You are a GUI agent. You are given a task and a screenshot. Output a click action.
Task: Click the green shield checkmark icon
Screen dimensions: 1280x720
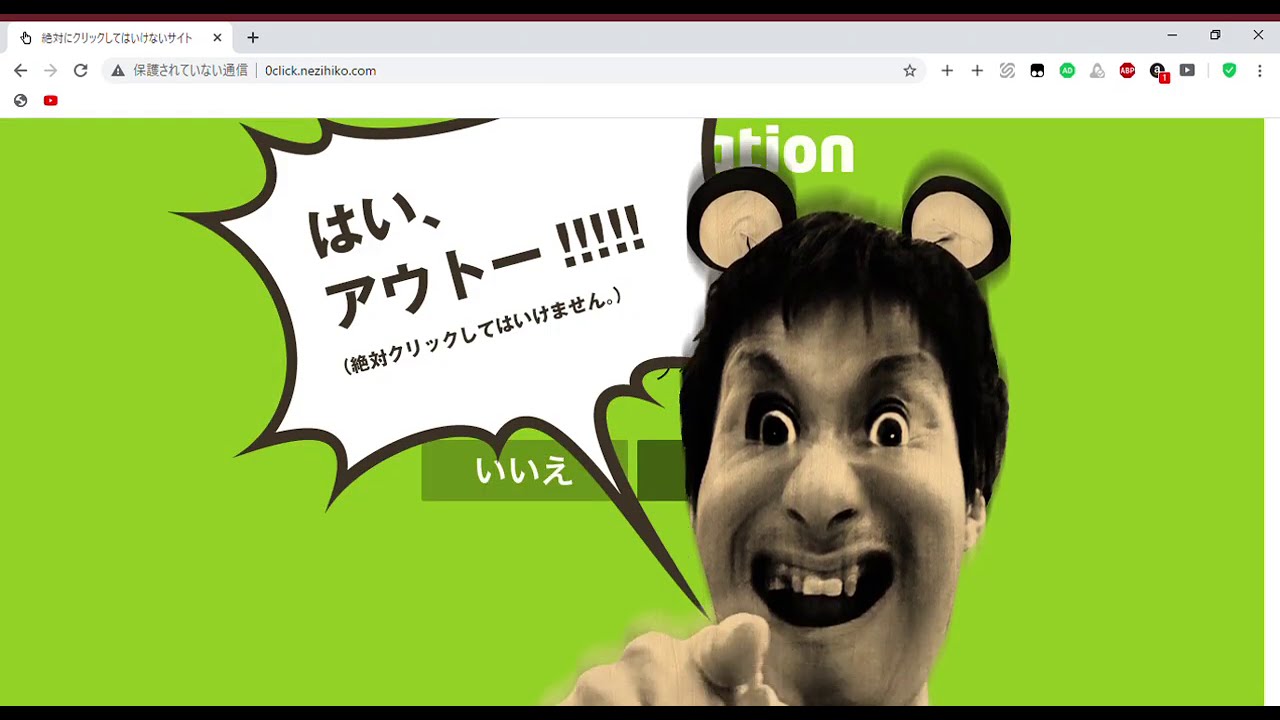click(x=1229, y=71)
